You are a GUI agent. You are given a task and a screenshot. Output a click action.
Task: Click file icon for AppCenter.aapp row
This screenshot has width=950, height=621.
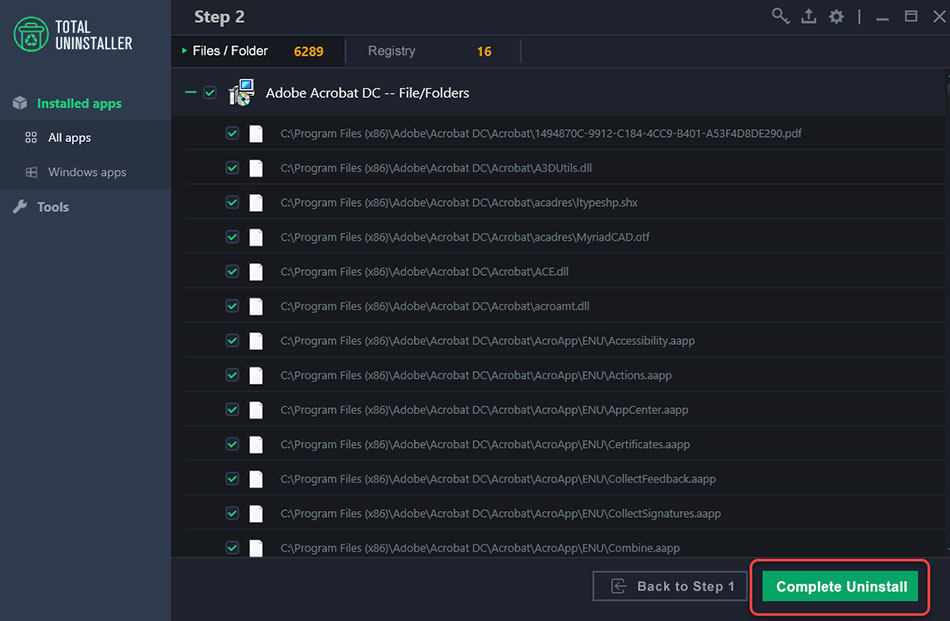coord(256,410)
